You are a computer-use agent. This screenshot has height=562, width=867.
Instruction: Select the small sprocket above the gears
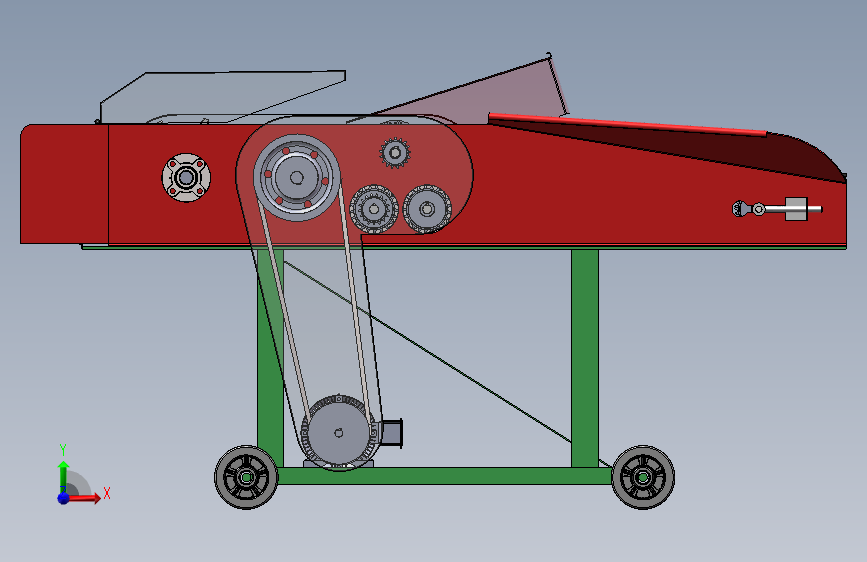pyautogui.click(x=395, y=153)
